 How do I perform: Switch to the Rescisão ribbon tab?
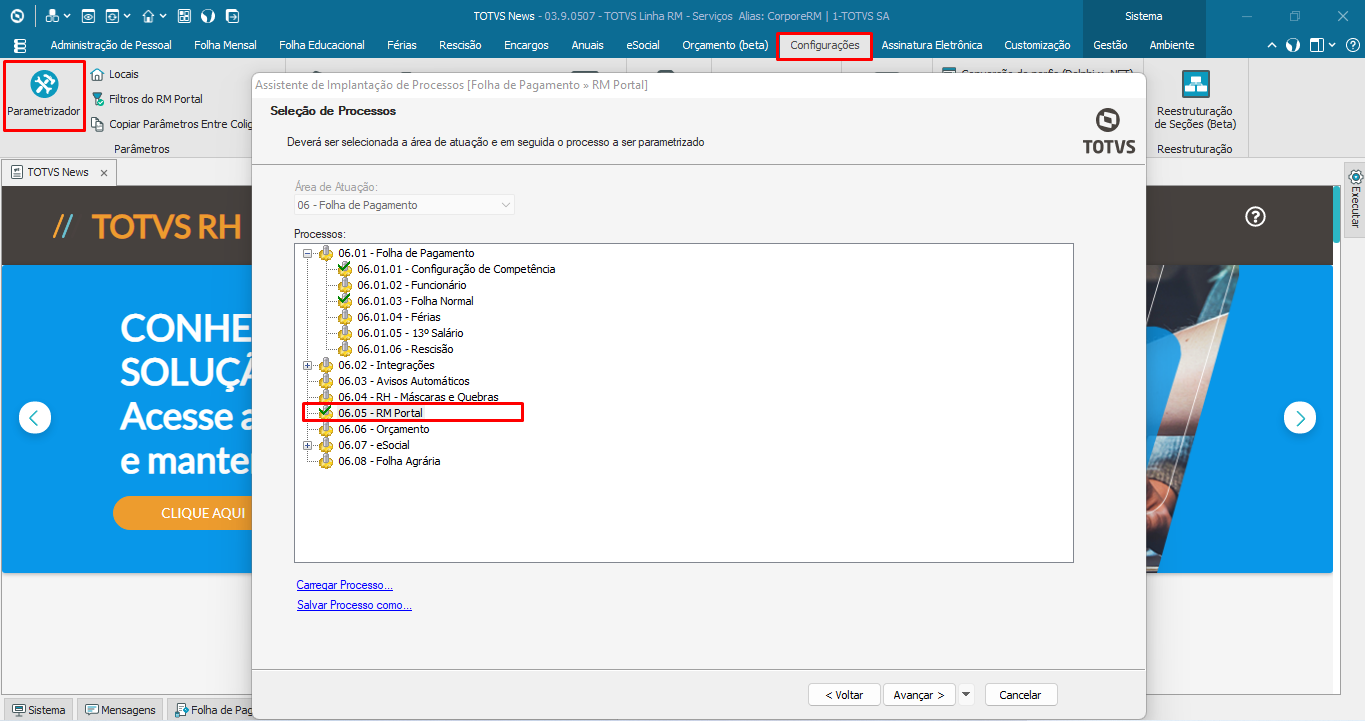(x=460, y=45)
